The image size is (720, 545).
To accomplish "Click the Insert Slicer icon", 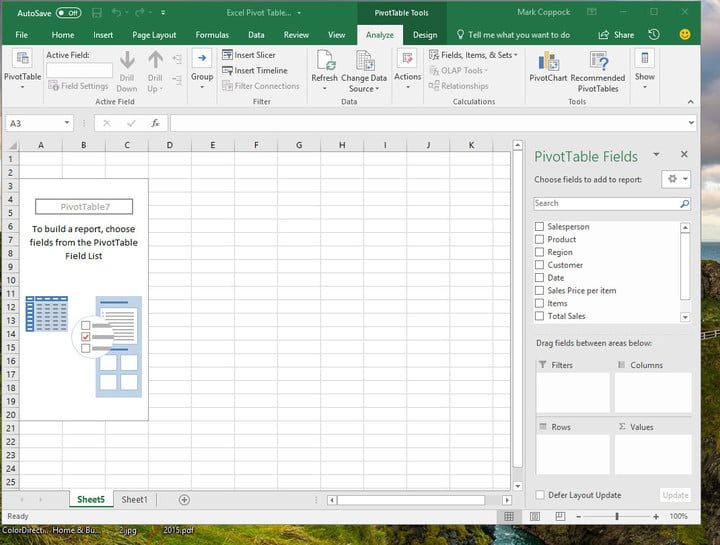I will coord(227,55).
